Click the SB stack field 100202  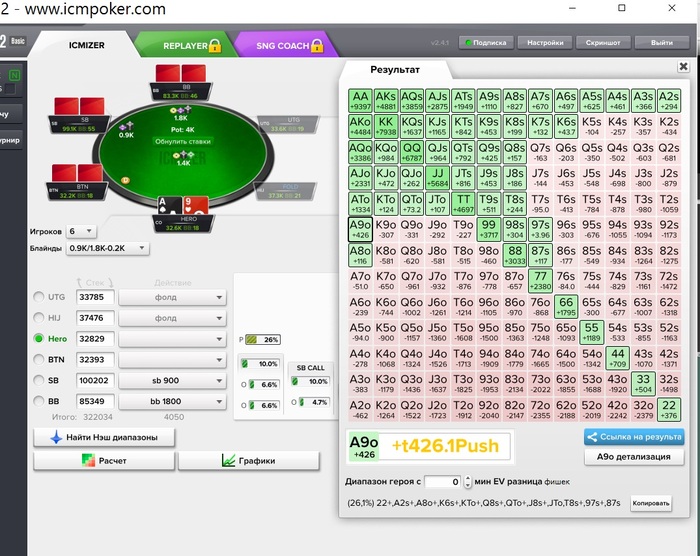pyautogui.click(x=95, y=380)
